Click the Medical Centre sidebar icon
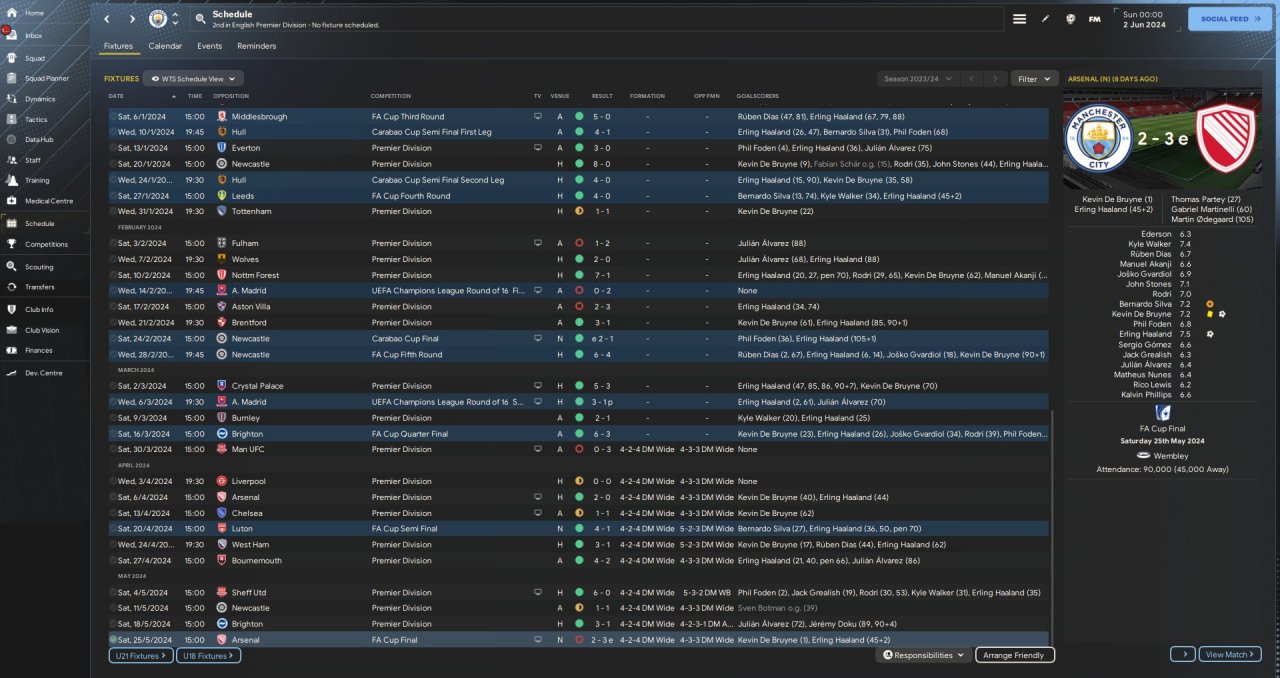 pos(13,200)
